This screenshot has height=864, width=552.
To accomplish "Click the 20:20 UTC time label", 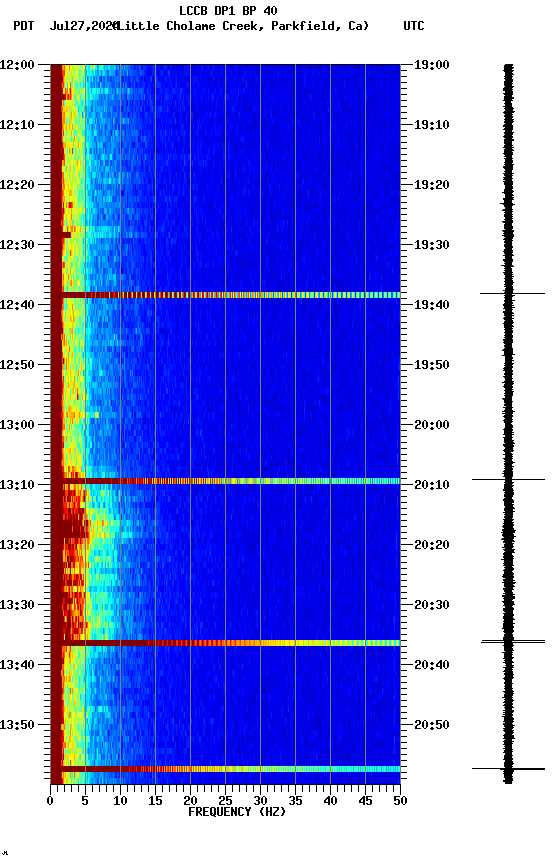I will [432, 545].
